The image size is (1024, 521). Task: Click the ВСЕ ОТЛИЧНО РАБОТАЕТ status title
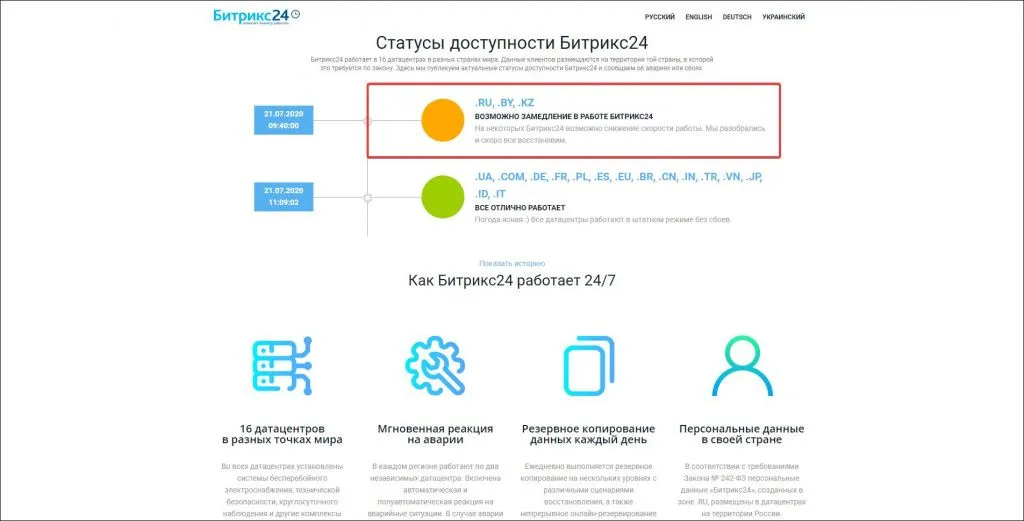point(519,207)
